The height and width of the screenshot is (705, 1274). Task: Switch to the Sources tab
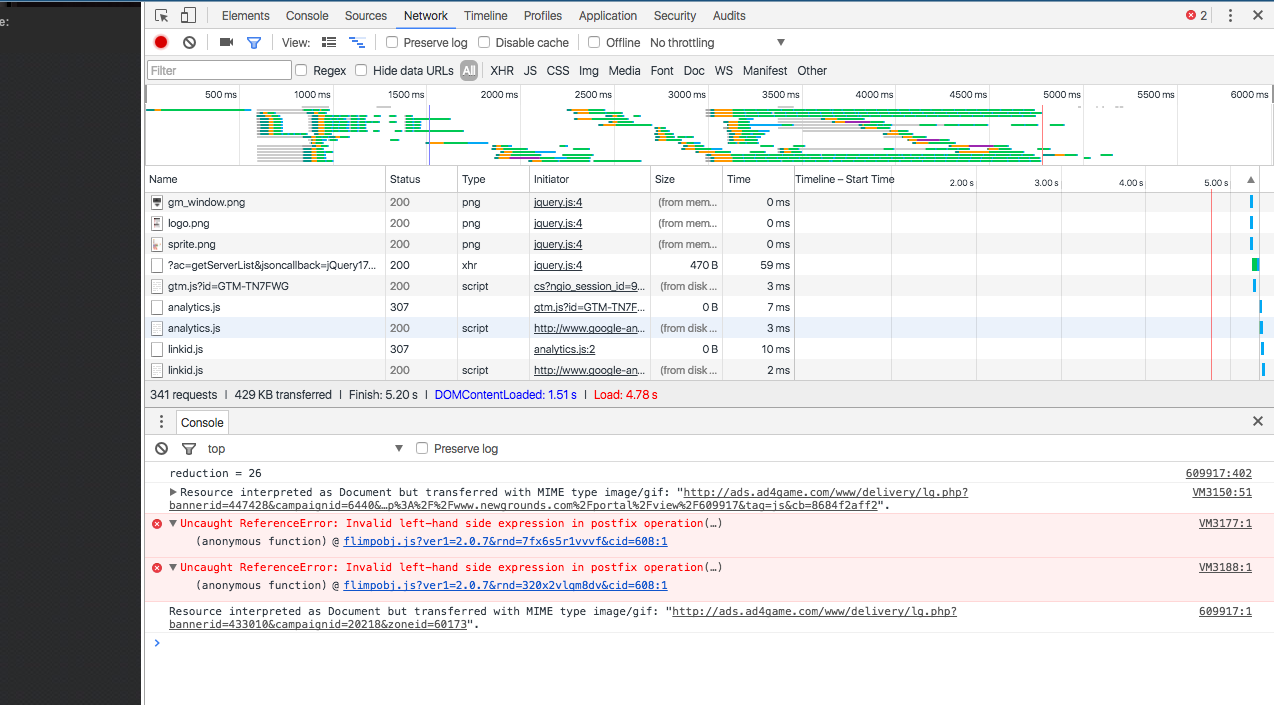coord(365,16)
